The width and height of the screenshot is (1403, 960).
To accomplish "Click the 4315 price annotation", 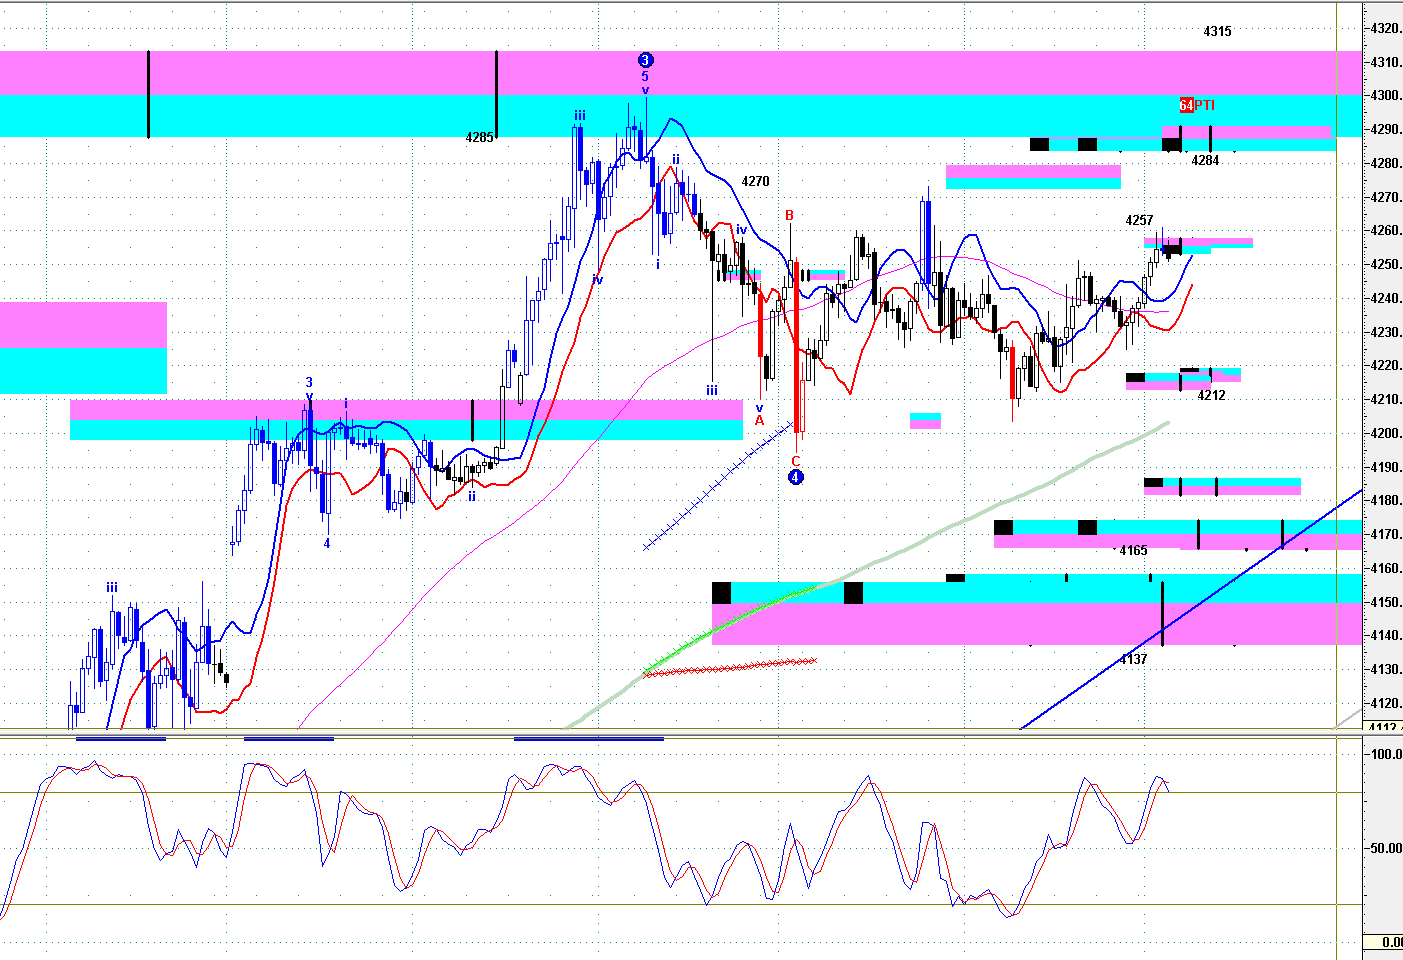I will [x=1217, y=31].
